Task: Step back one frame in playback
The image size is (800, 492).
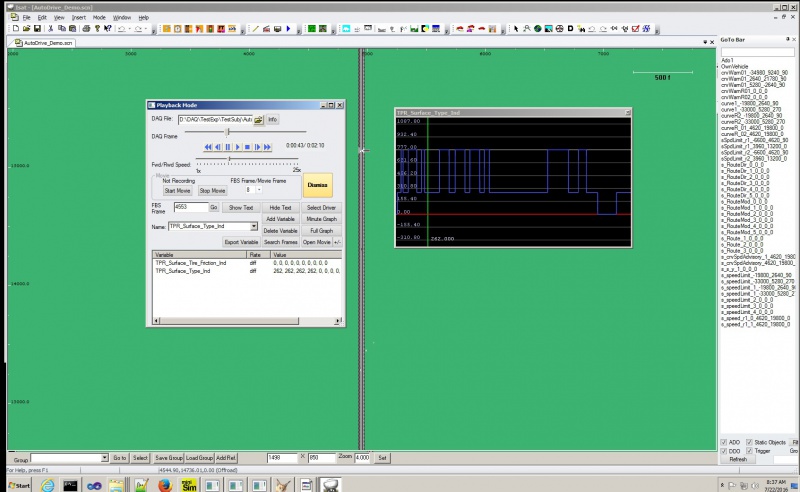Action: 218,147
